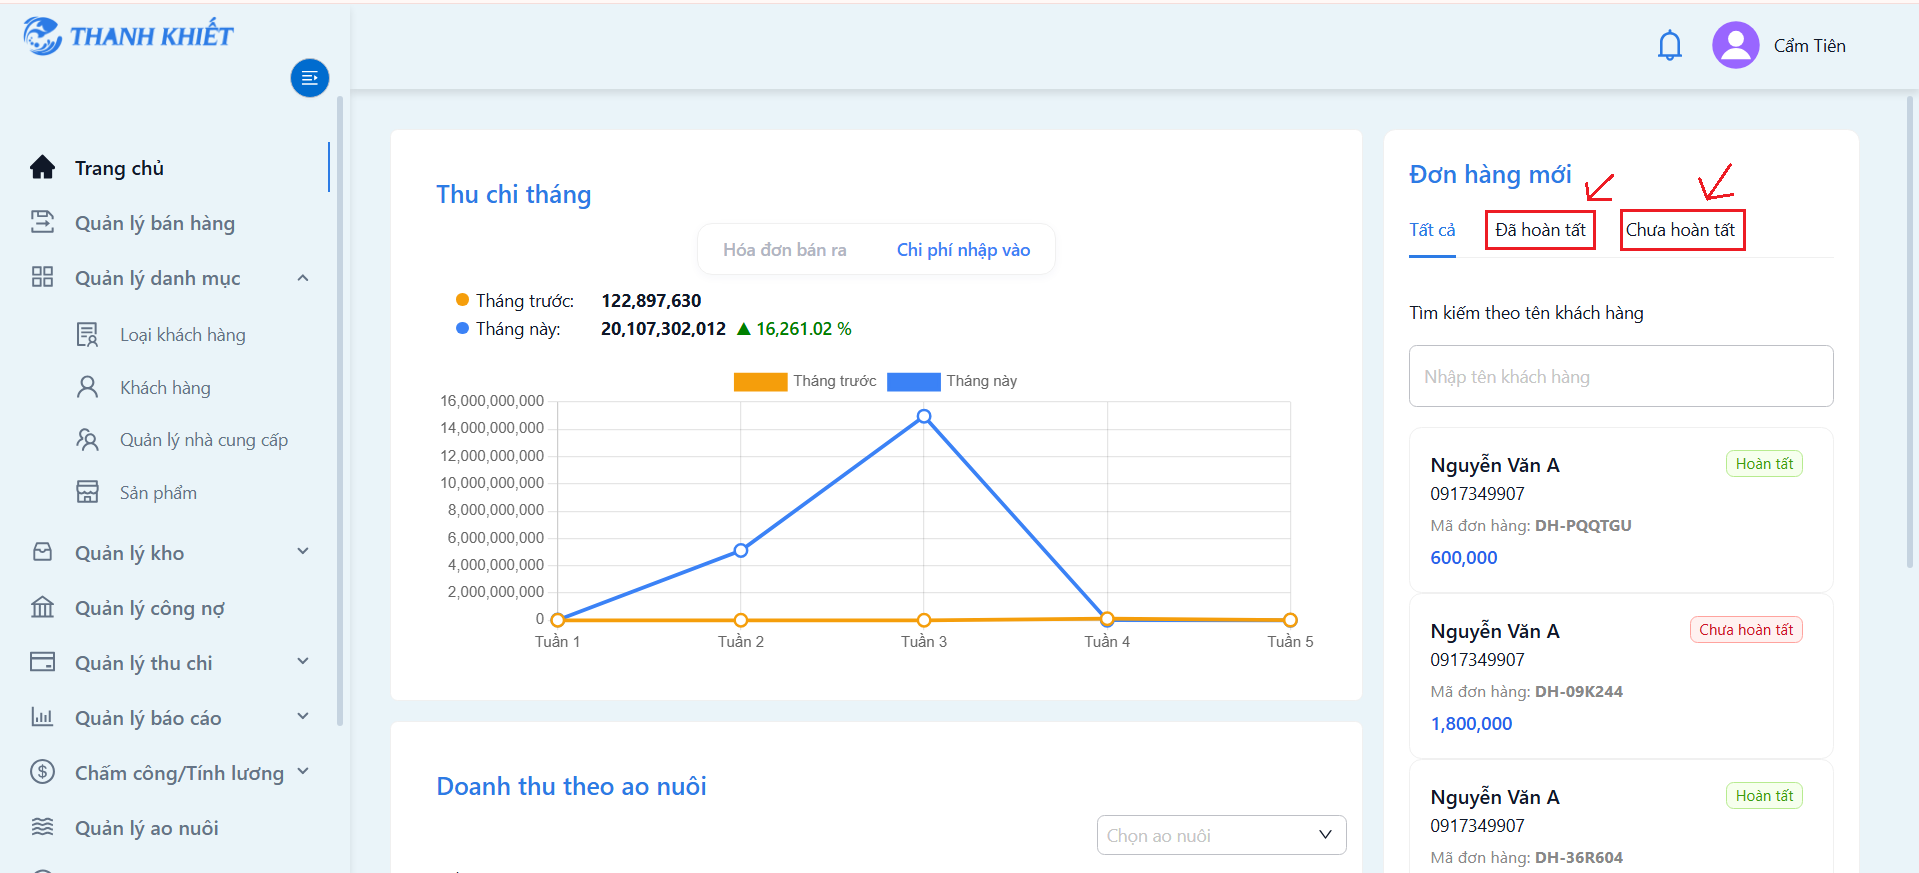The height and width of the screenshot is (873, 1919).
Task: Click the Trang chủ home icon
Action: (x=42, y=167)
